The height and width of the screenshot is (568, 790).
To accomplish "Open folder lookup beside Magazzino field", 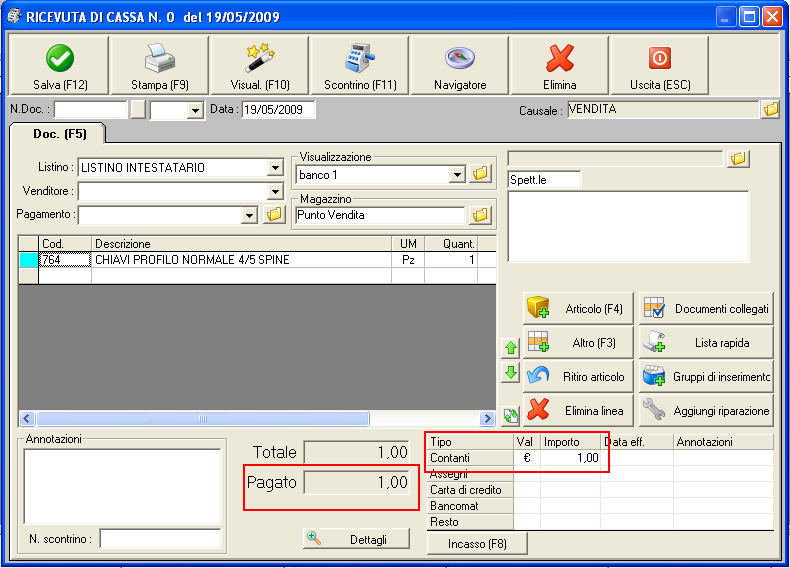I will [480, 215].
